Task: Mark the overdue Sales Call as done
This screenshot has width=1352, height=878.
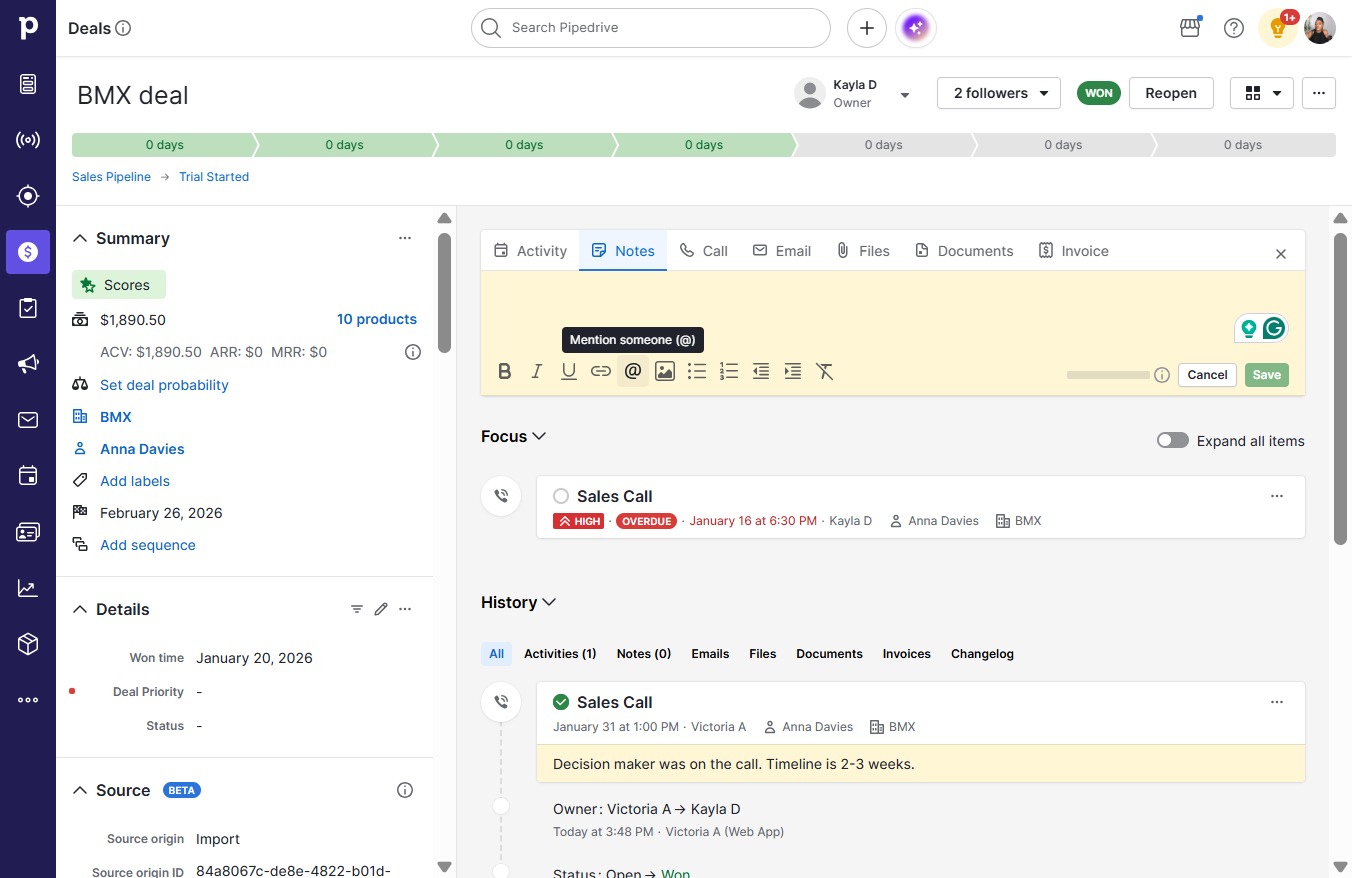Action: tap(561, 496)
